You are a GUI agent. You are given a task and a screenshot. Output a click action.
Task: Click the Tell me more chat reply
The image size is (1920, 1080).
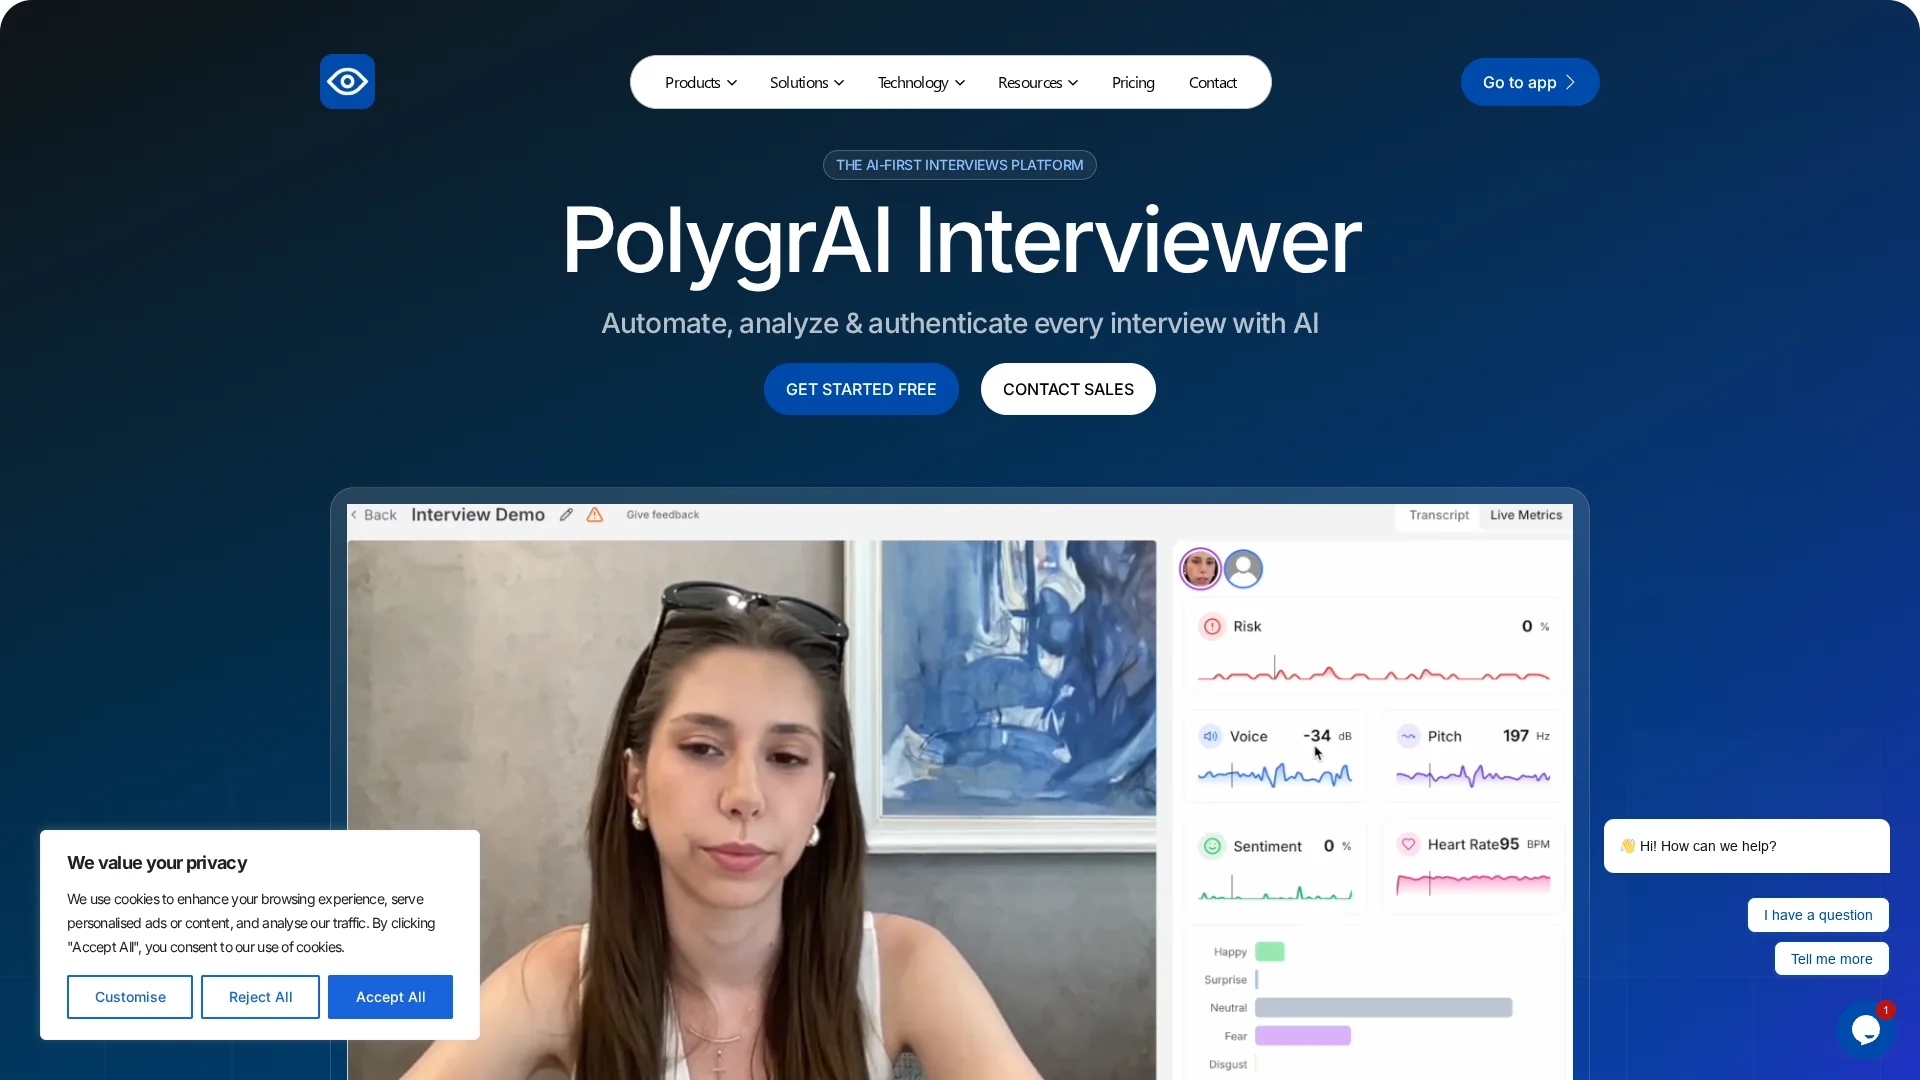pyautogui.click(x=1832, y=959)
